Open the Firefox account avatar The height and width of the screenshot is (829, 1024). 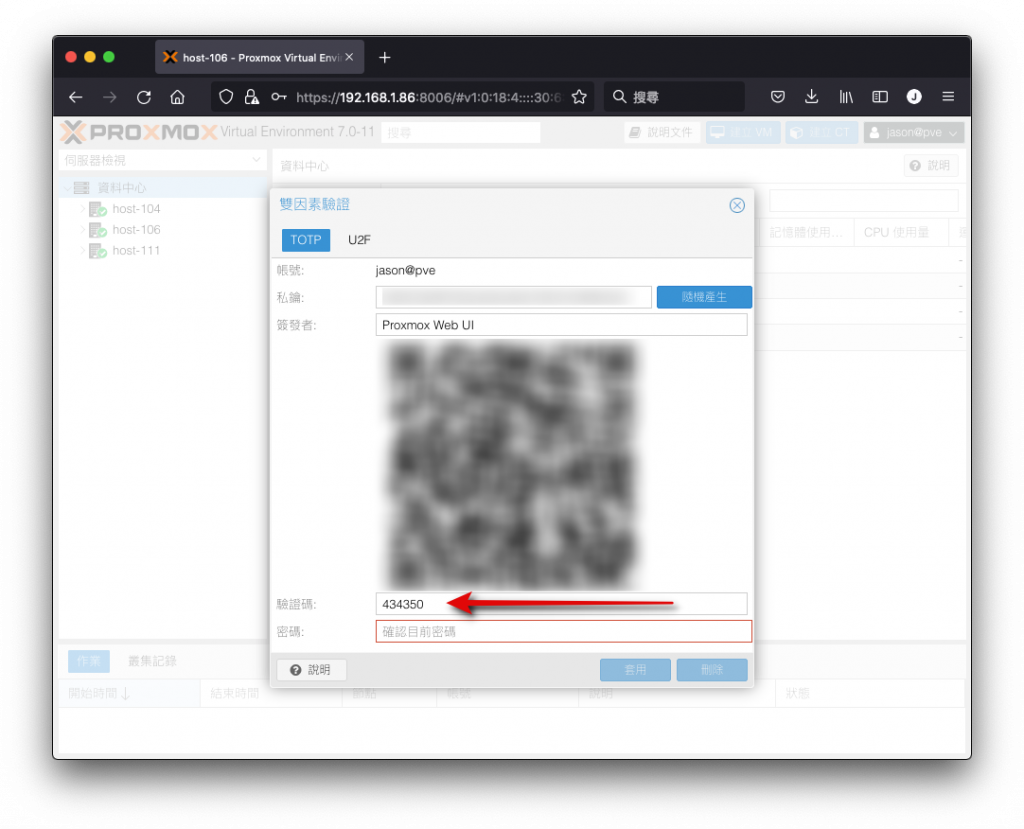click(x=914, y=97)
